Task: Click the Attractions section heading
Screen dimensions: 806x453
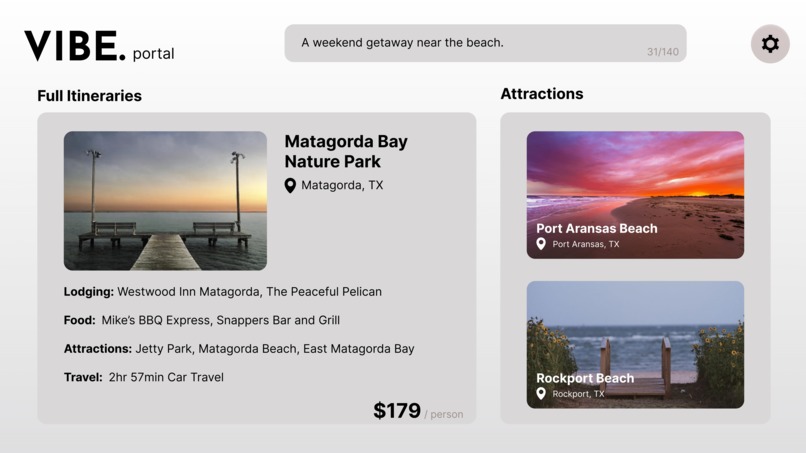Action: 542,94
